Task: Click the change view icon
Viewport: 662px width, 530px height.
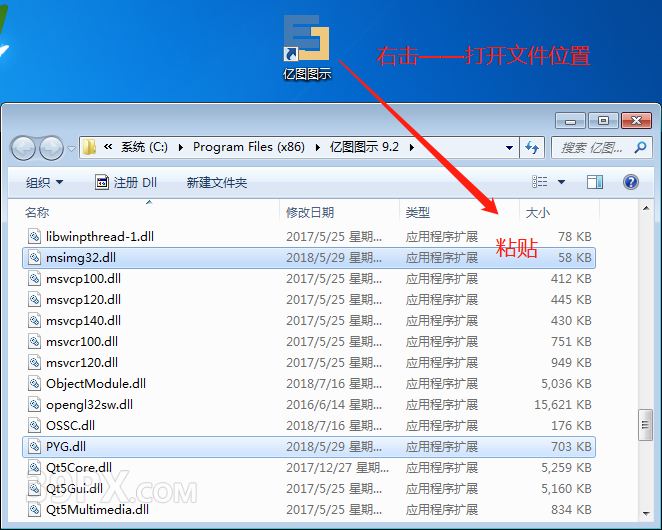Action: (x=540, y=182)
